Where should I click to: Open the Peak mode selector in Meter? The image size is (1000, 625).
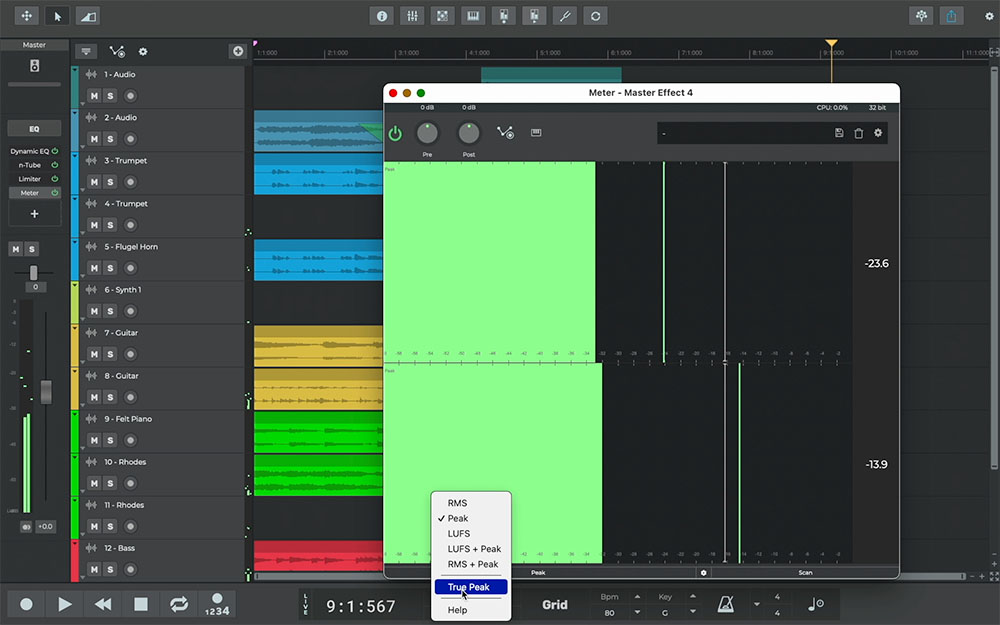[x=538, y=573]
